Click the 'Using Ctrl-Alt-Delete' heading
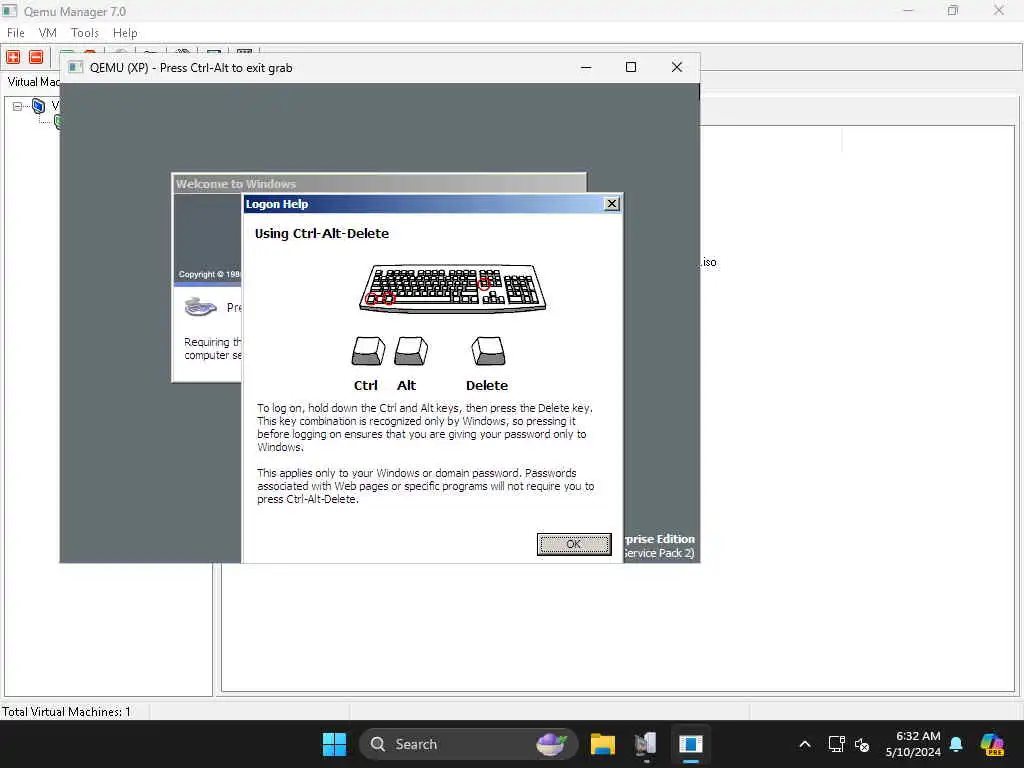The width and height of the screenshot is (1024, 768). pos(321,233)
